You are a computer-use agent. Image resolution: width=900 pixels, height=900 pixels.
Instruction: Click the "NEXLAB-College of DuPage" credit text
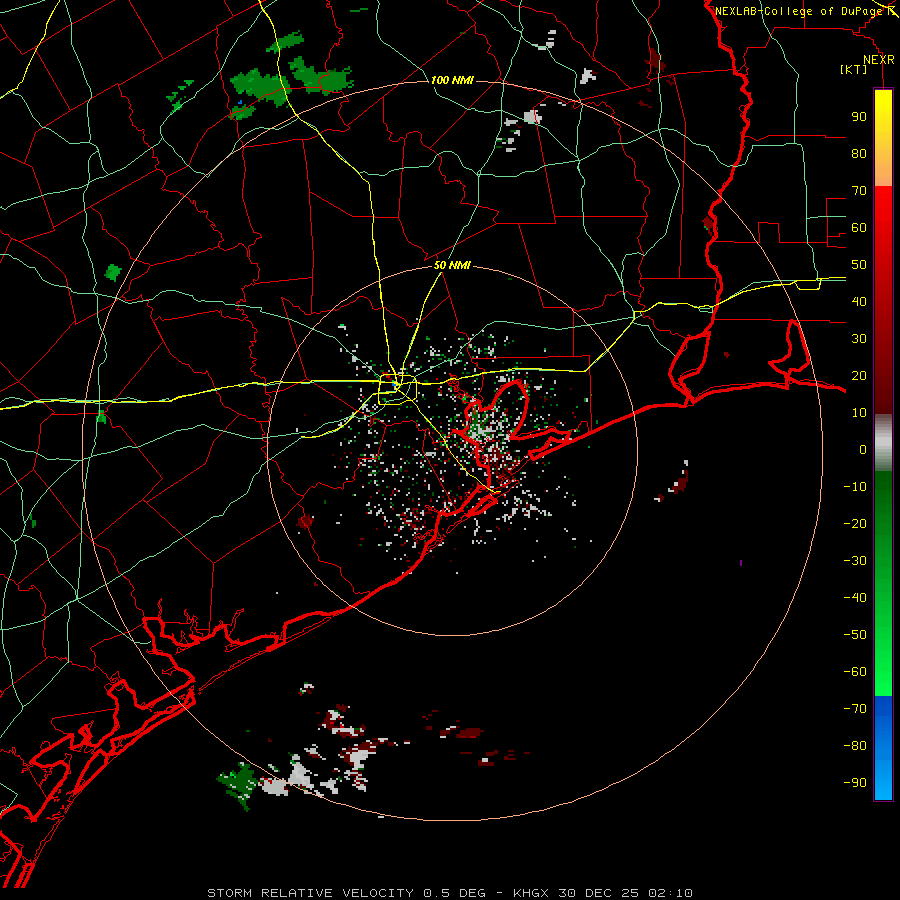pos(798,11)
